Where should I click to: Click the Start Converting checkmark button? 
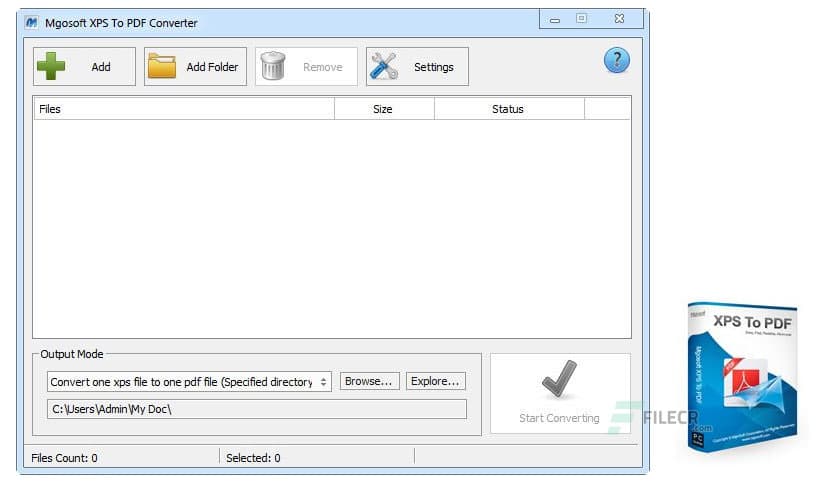pos(560,393)
